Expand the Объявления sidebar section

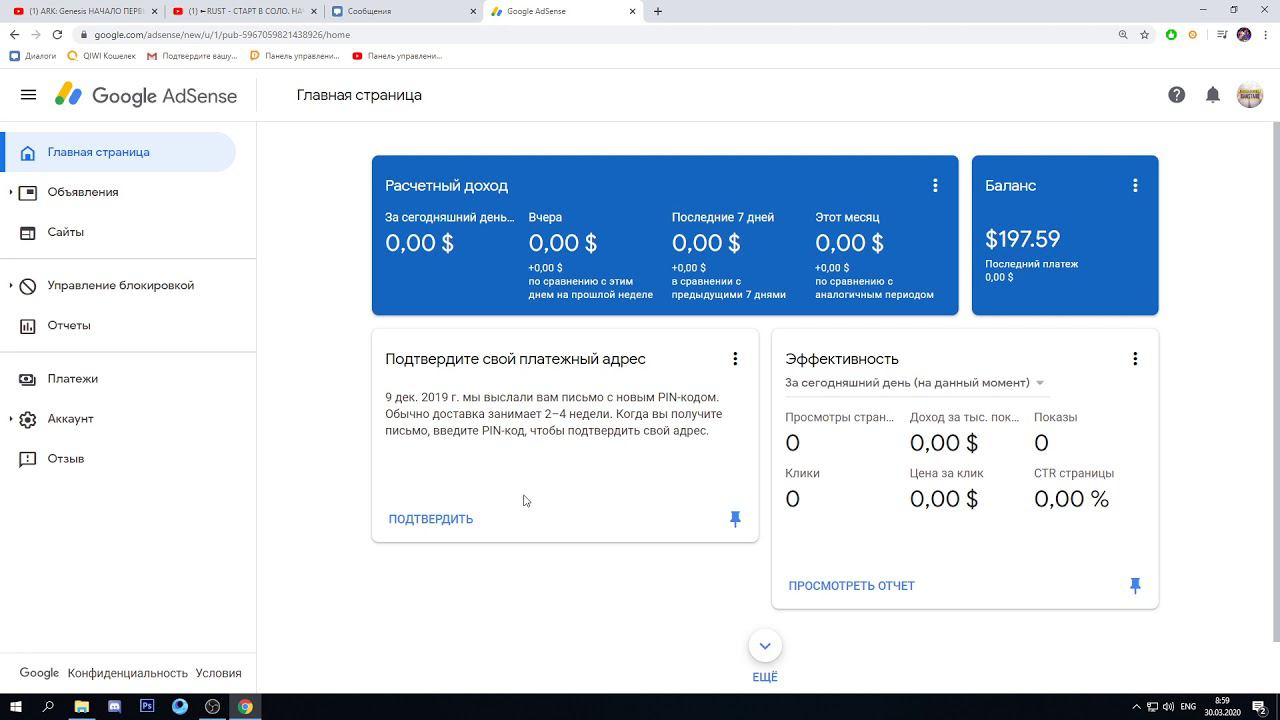coord(11,192)
